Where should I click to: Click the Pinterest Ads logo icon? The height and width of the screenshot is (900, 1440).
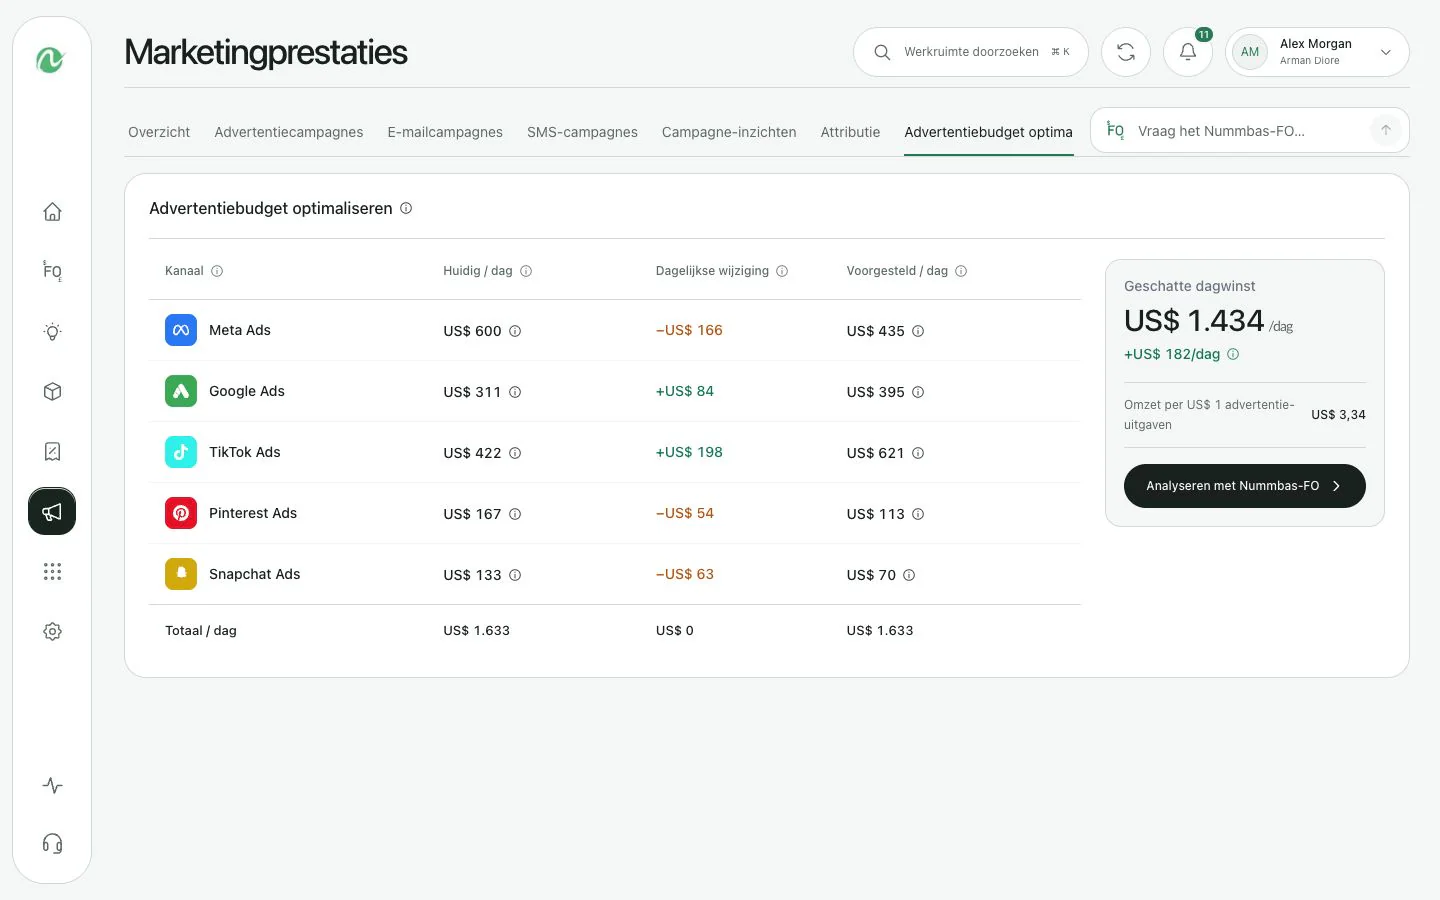pyautogui.click(x=181, y=513)
